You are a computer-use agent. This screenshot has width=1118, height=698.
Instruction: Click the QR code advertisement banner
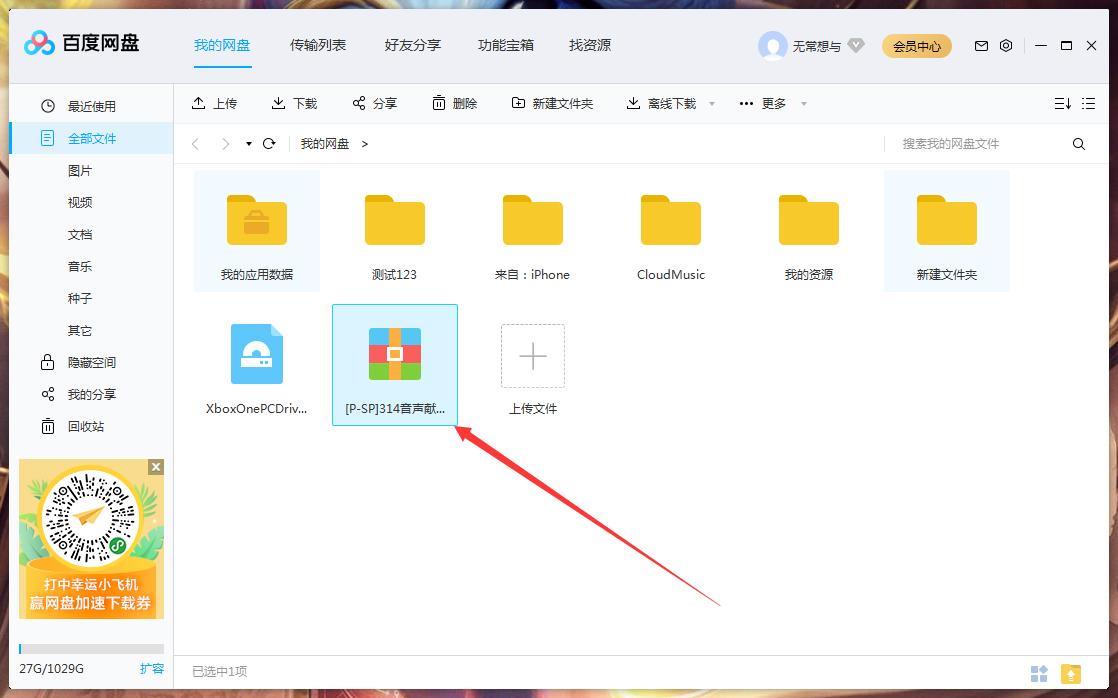click(91, 539)
